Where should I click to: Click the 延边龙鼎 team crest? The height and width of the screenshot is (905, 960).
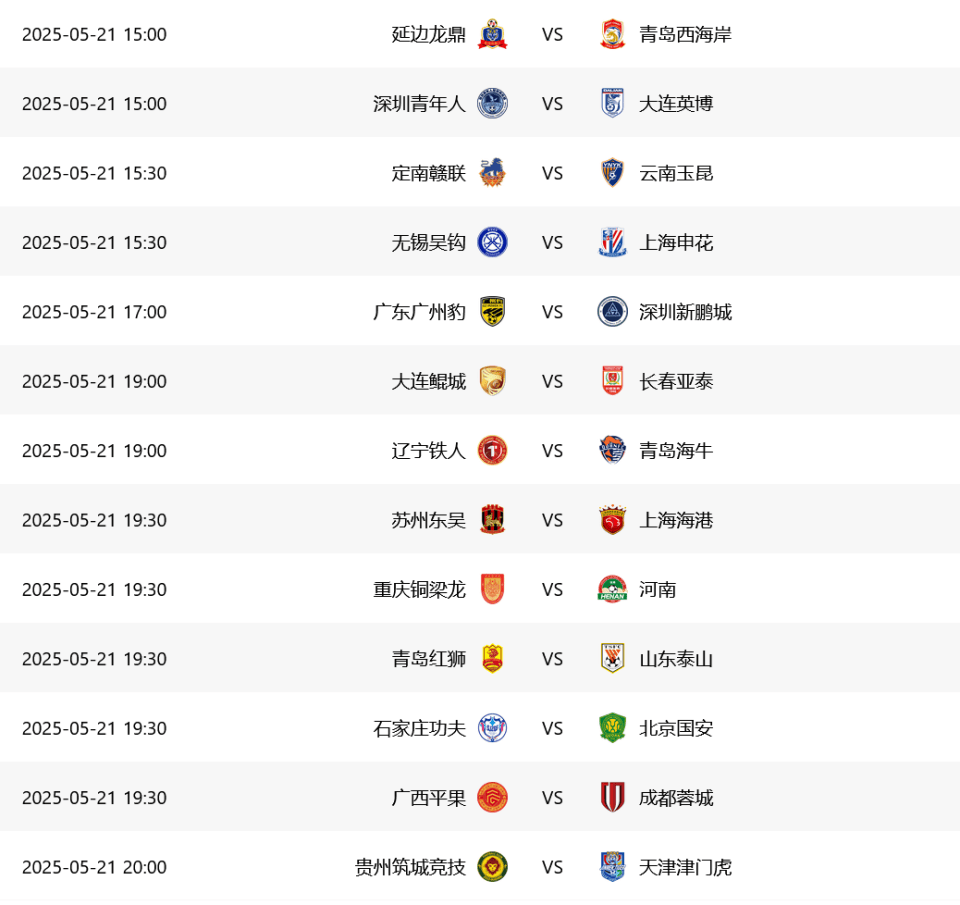(492, 34)
